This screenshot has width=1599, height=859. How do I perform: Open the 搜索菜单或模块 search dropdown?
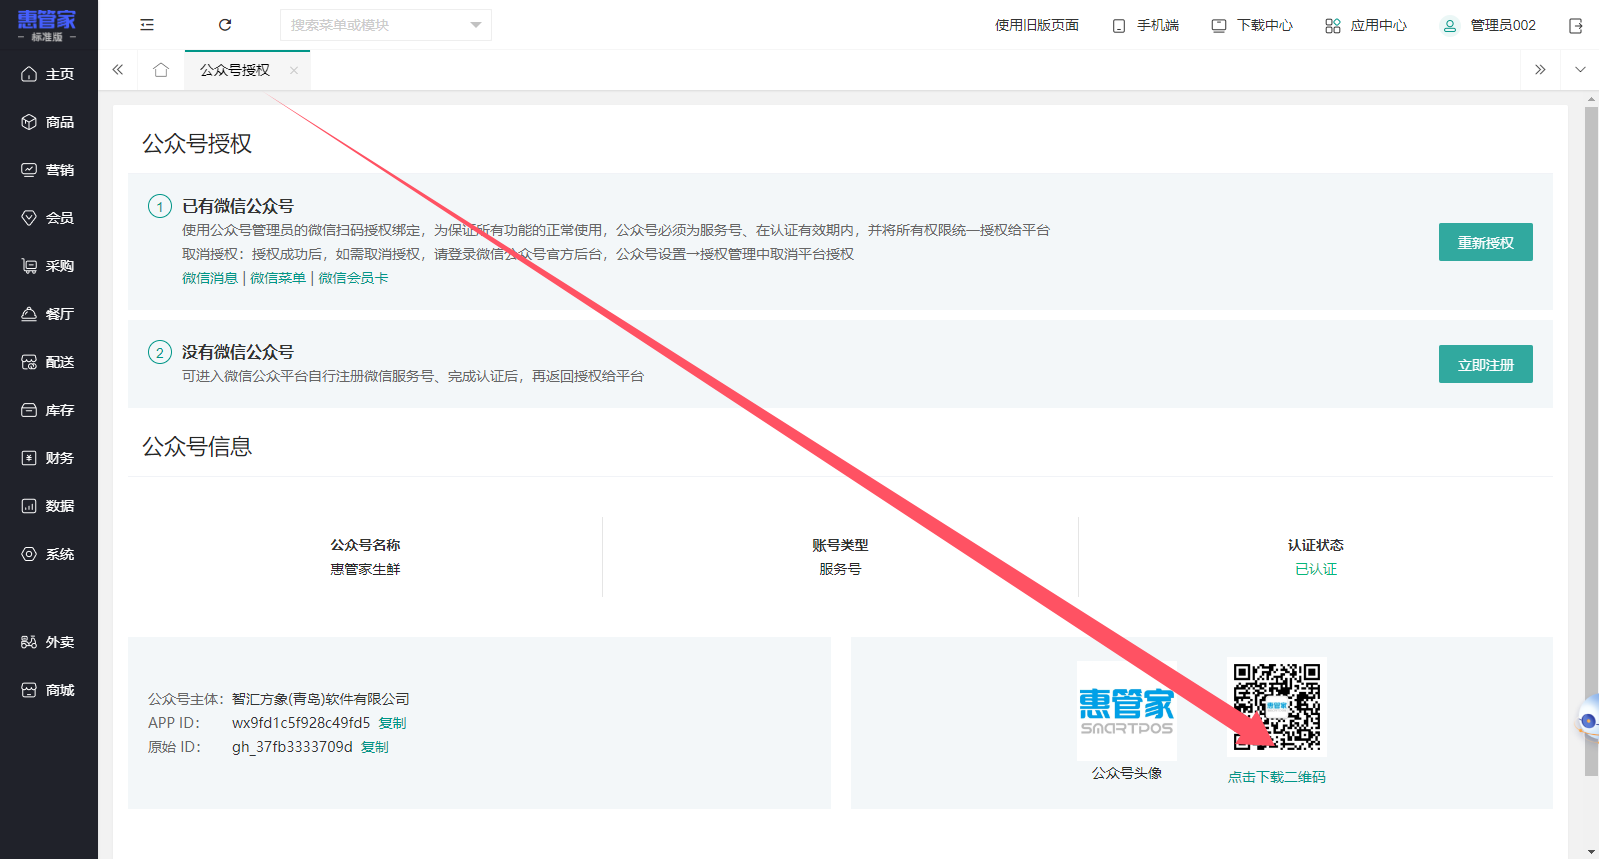pyautogui.click(x=386, y=25)
